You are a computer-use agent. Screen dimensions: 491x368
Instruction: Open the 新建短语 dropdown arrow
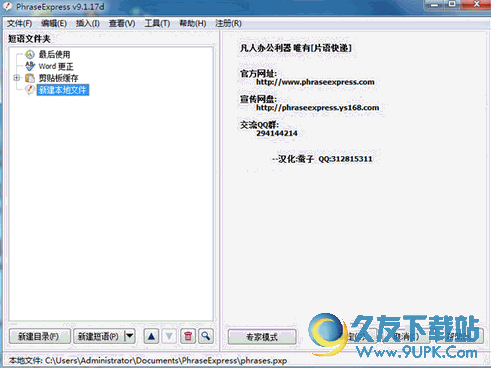(130, 336)
